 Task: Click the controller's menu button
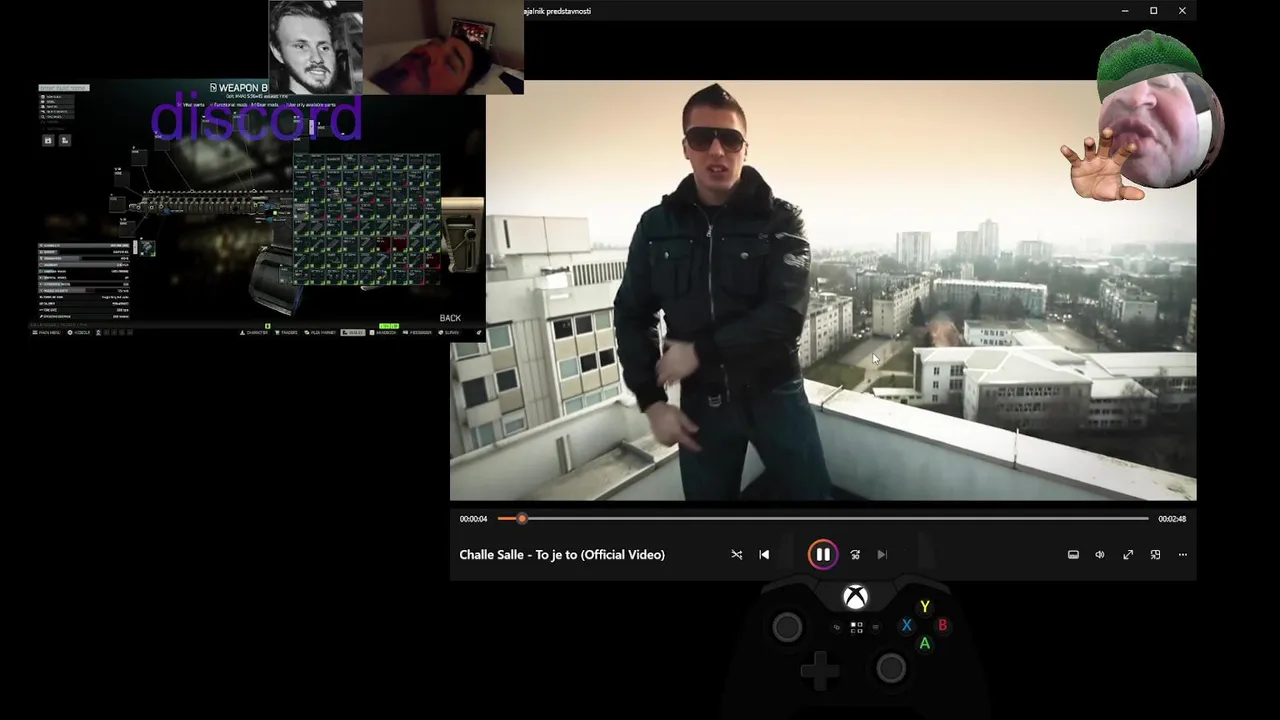(875, 628)
